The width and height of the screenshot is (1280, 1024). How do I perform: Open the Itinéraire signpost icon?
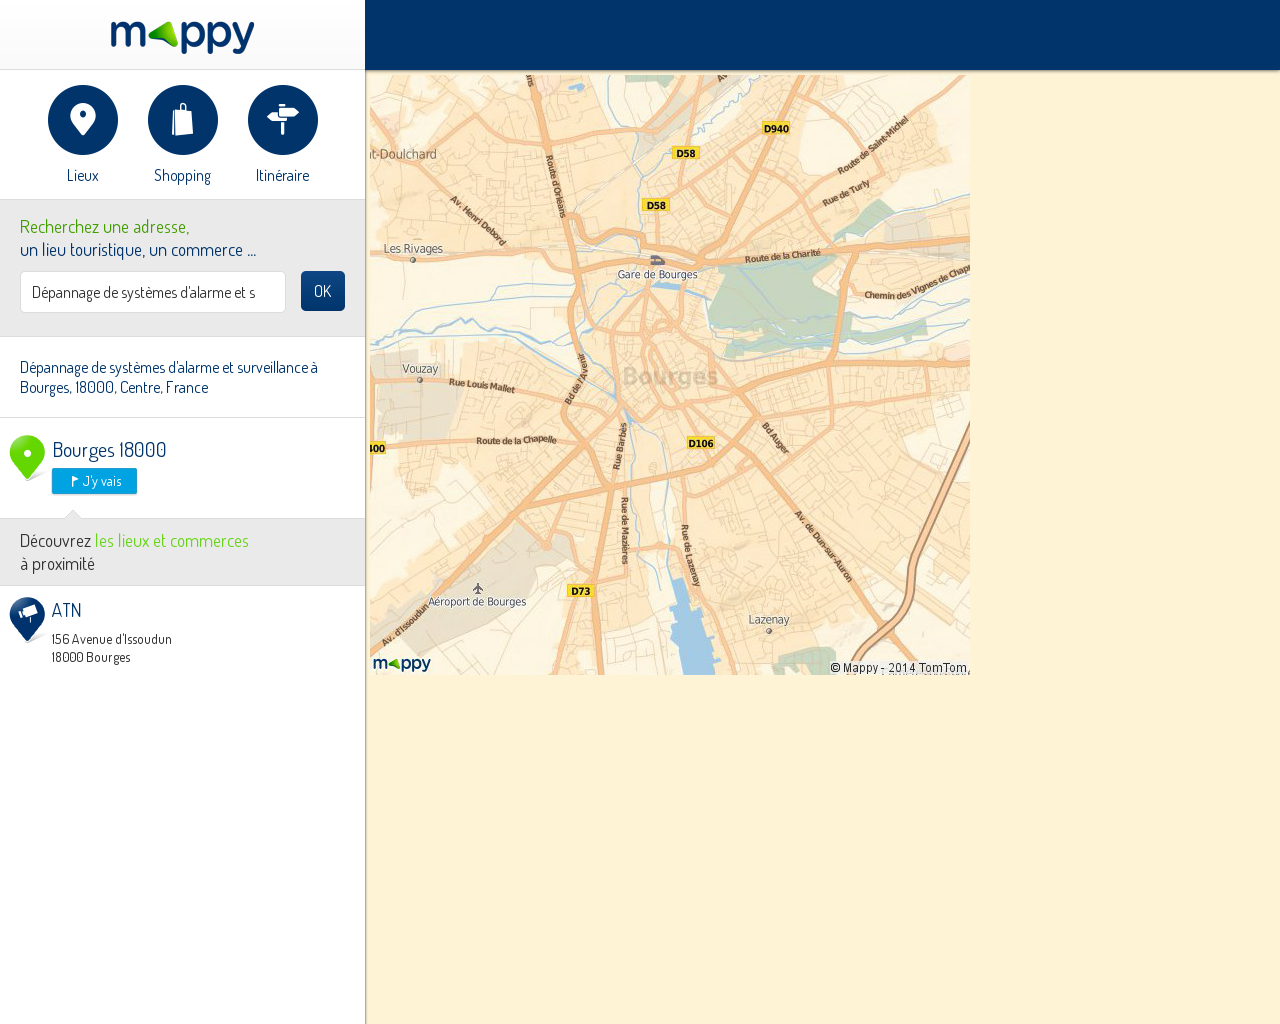(283, 120)
